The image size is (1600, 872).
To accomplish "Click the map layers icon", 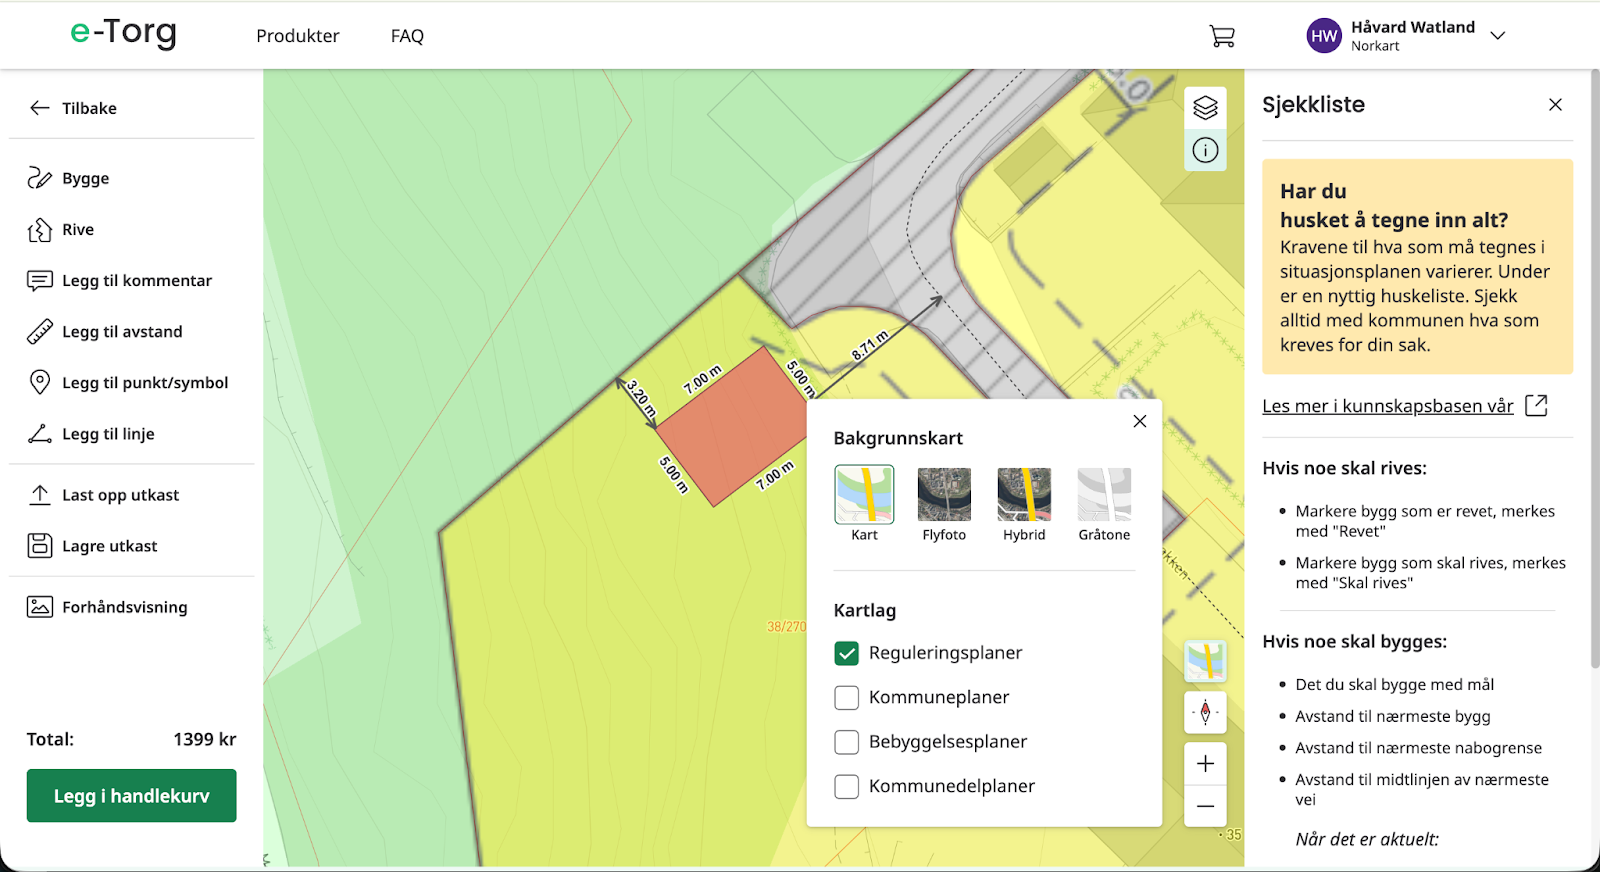I will point(1205,108).
